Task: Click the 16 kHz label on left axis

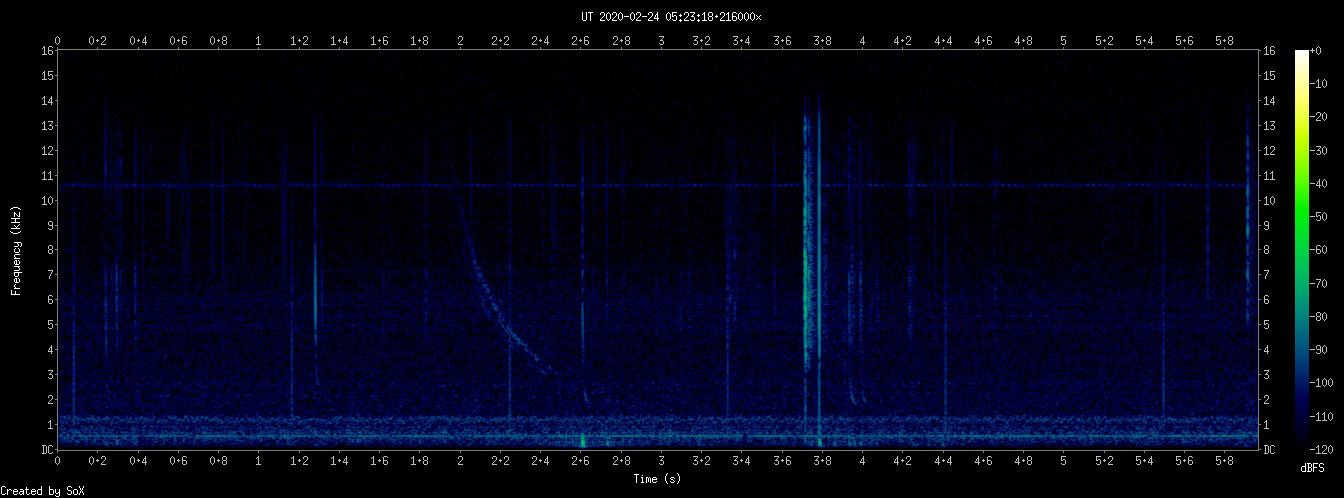Action: (x=47, y=51)
